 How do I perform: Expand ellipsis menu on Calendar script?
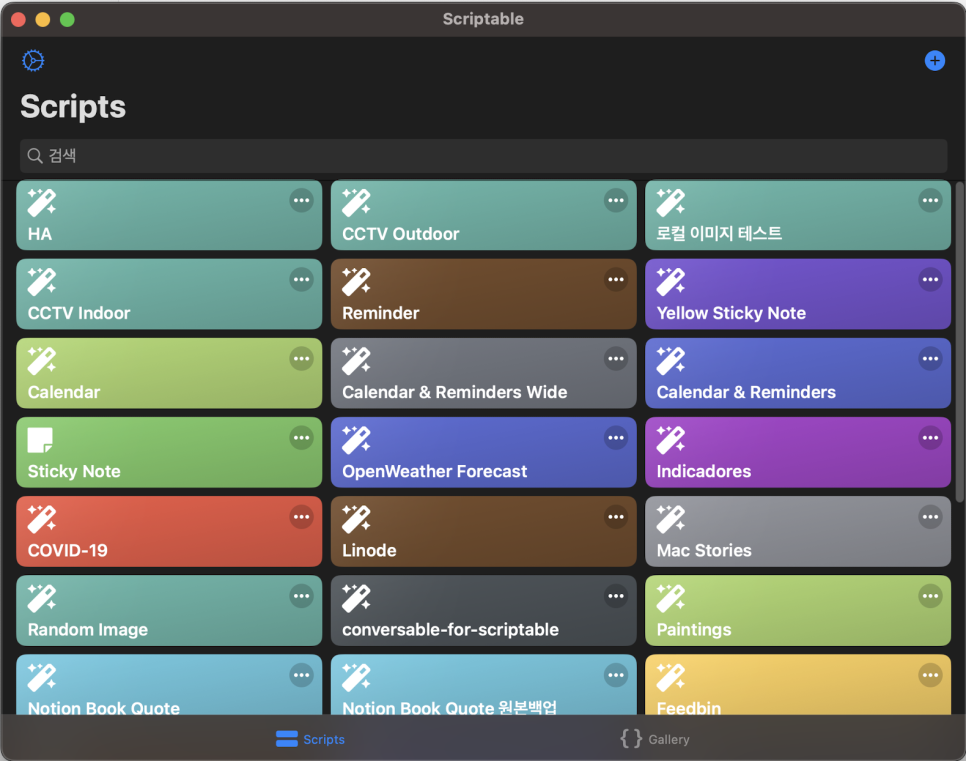click(301, 359)
